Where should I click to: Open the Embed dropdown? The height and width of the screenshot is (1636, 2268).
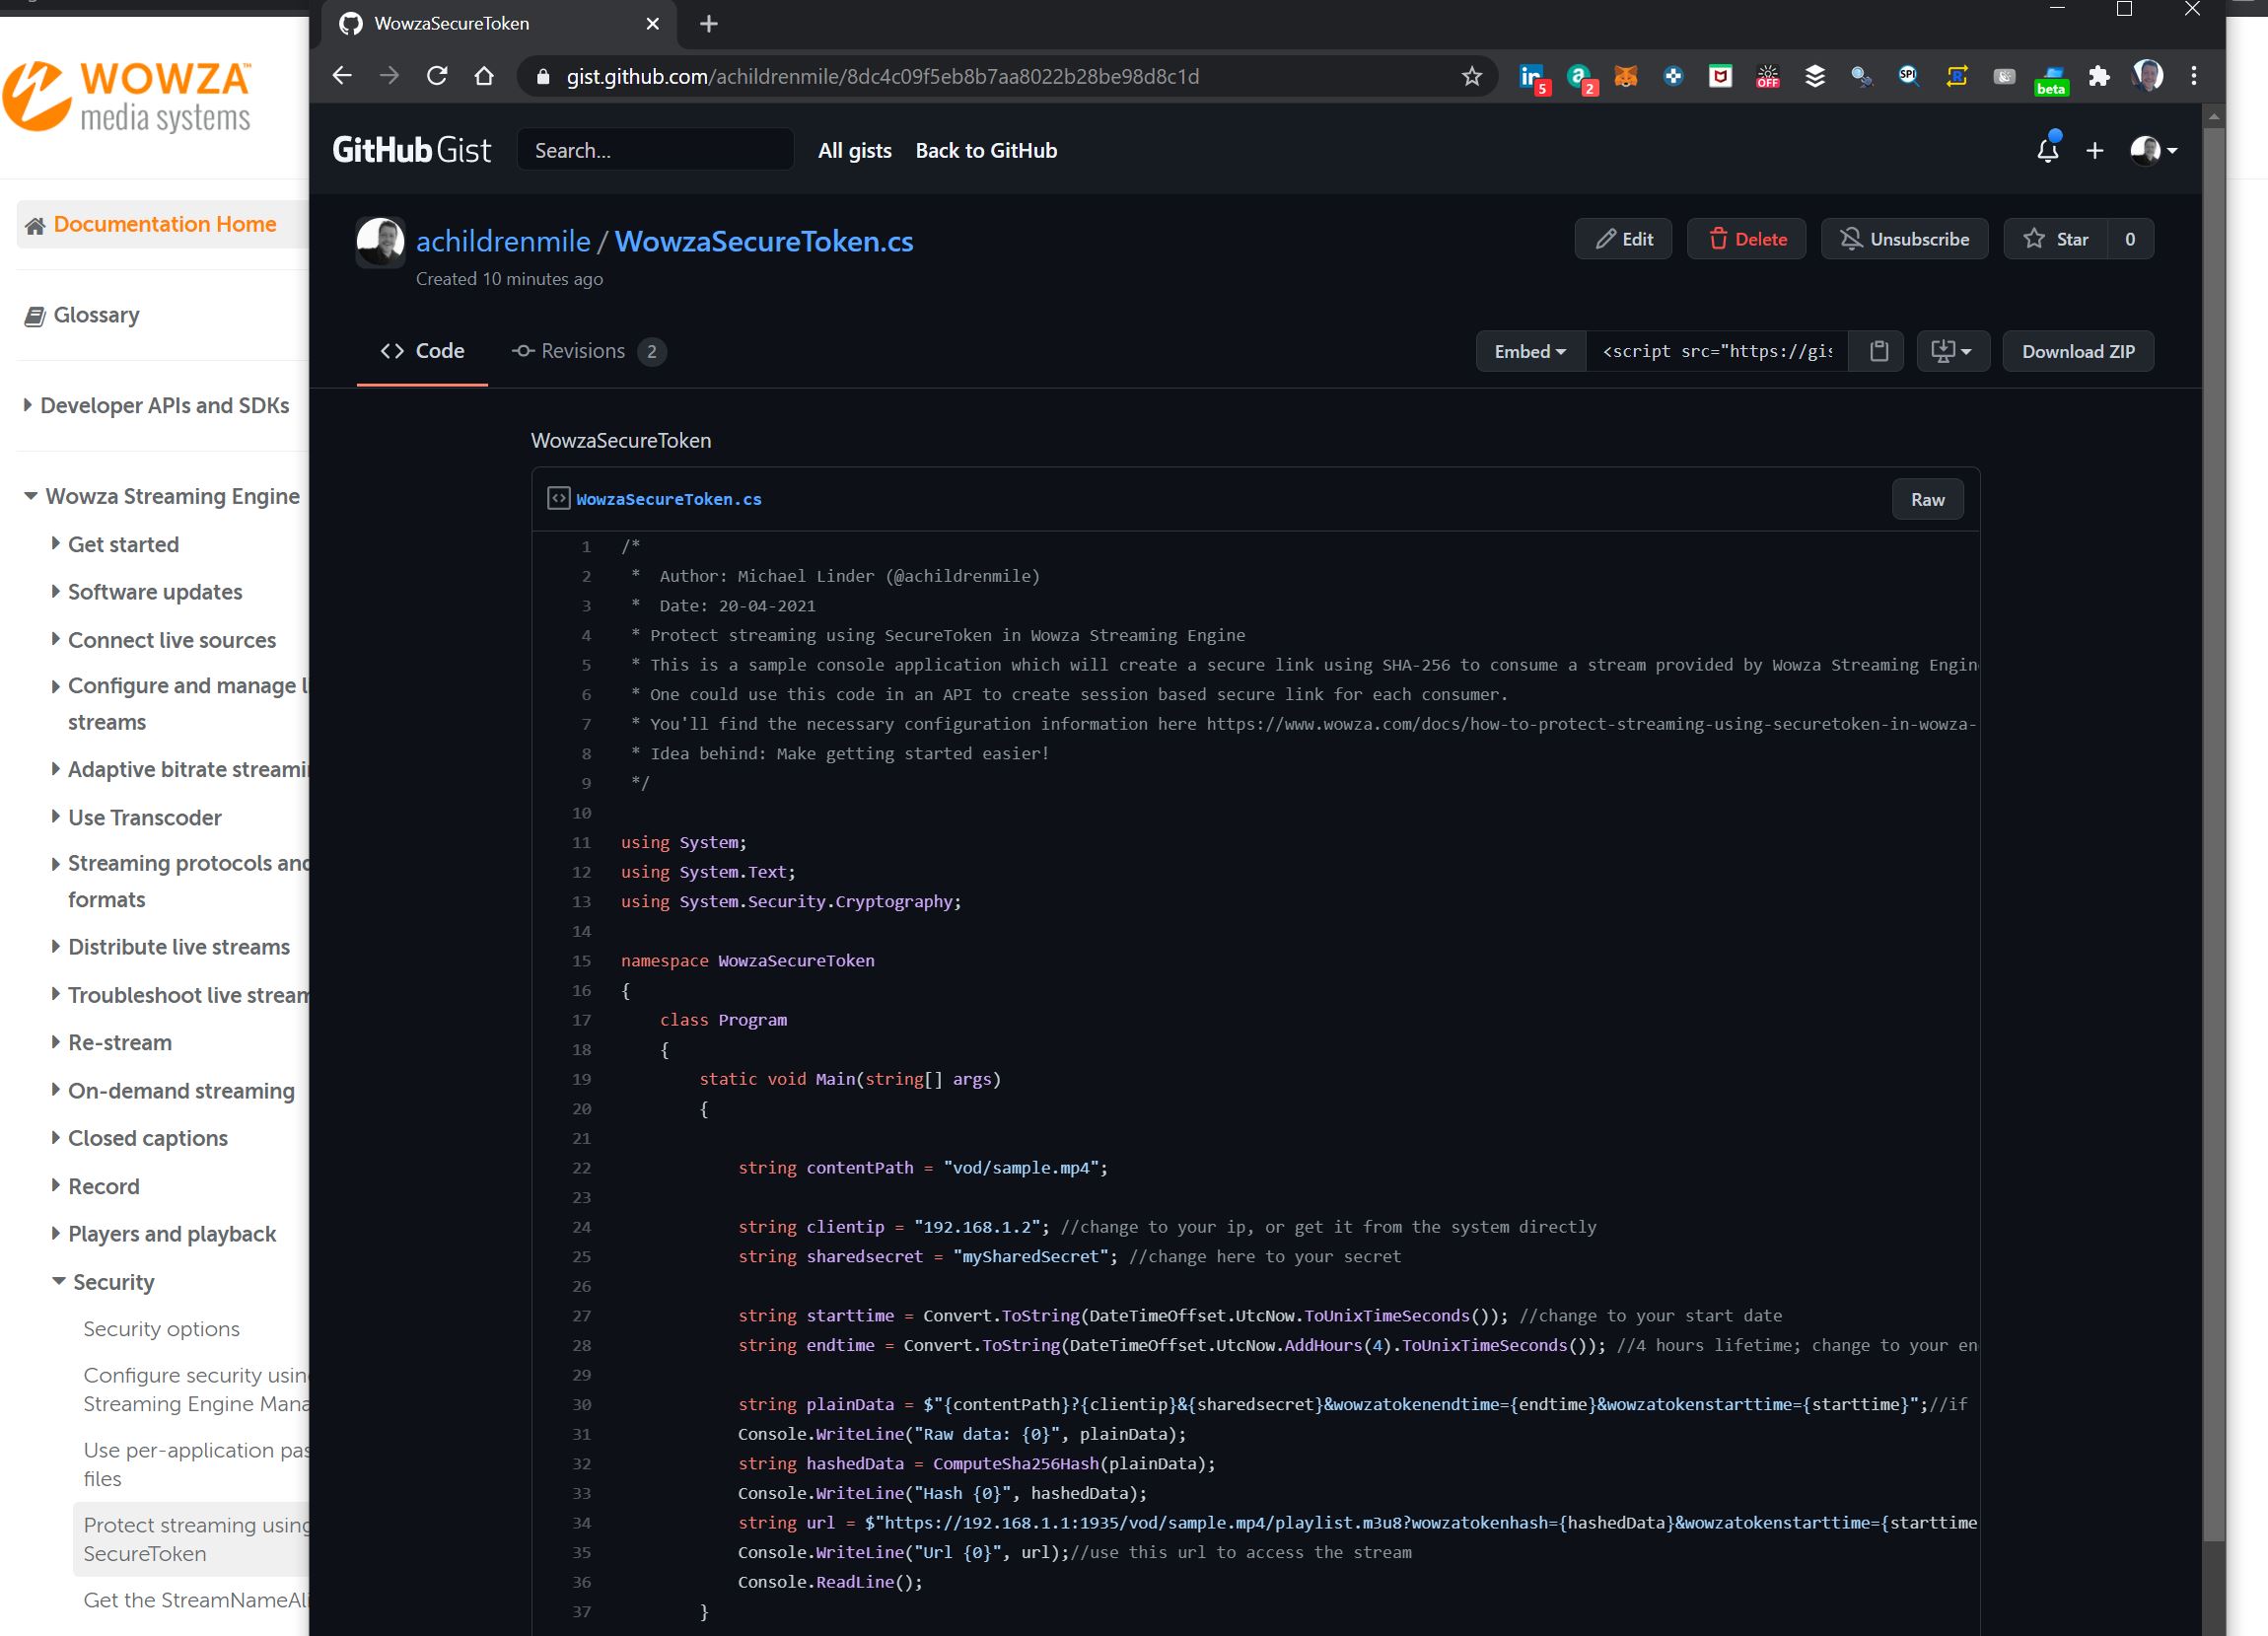point(1530,351)
